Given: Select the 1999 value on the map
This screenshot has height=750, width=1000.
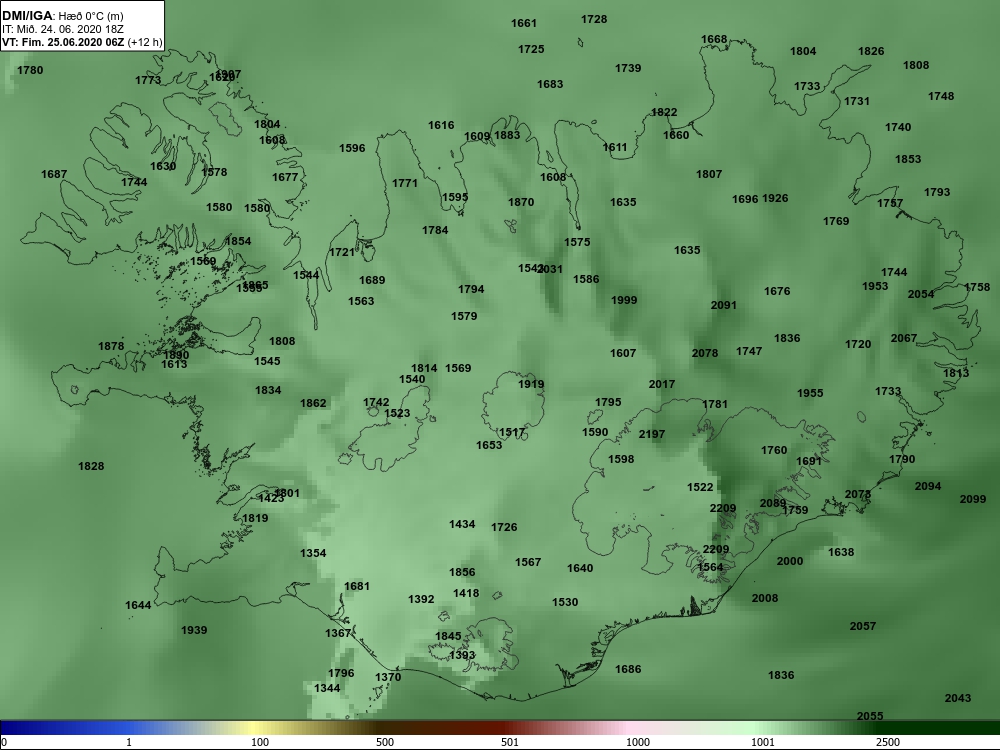Looking at the screenshot, I should 624,300.
